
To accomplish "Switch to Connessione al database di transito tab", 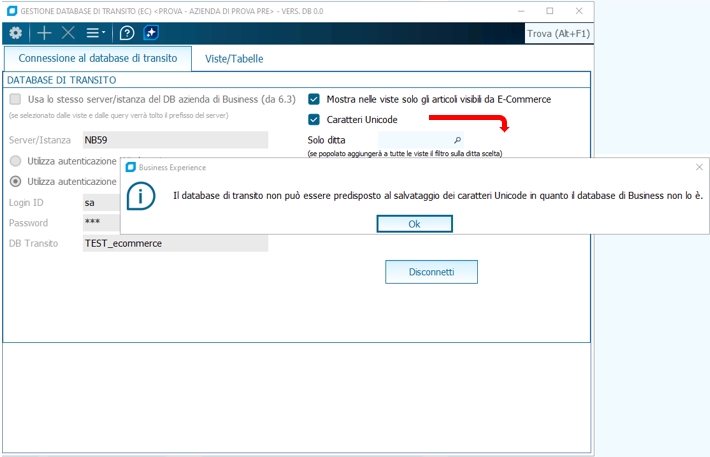I will pyautogui.click(x=98, y=58).
